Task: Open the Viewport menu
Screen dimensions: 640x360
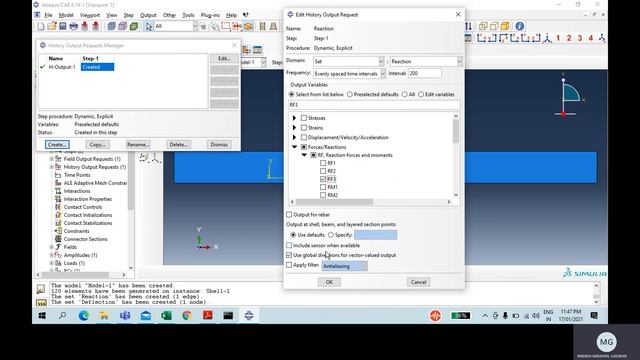Action: [x=90, y=15]
